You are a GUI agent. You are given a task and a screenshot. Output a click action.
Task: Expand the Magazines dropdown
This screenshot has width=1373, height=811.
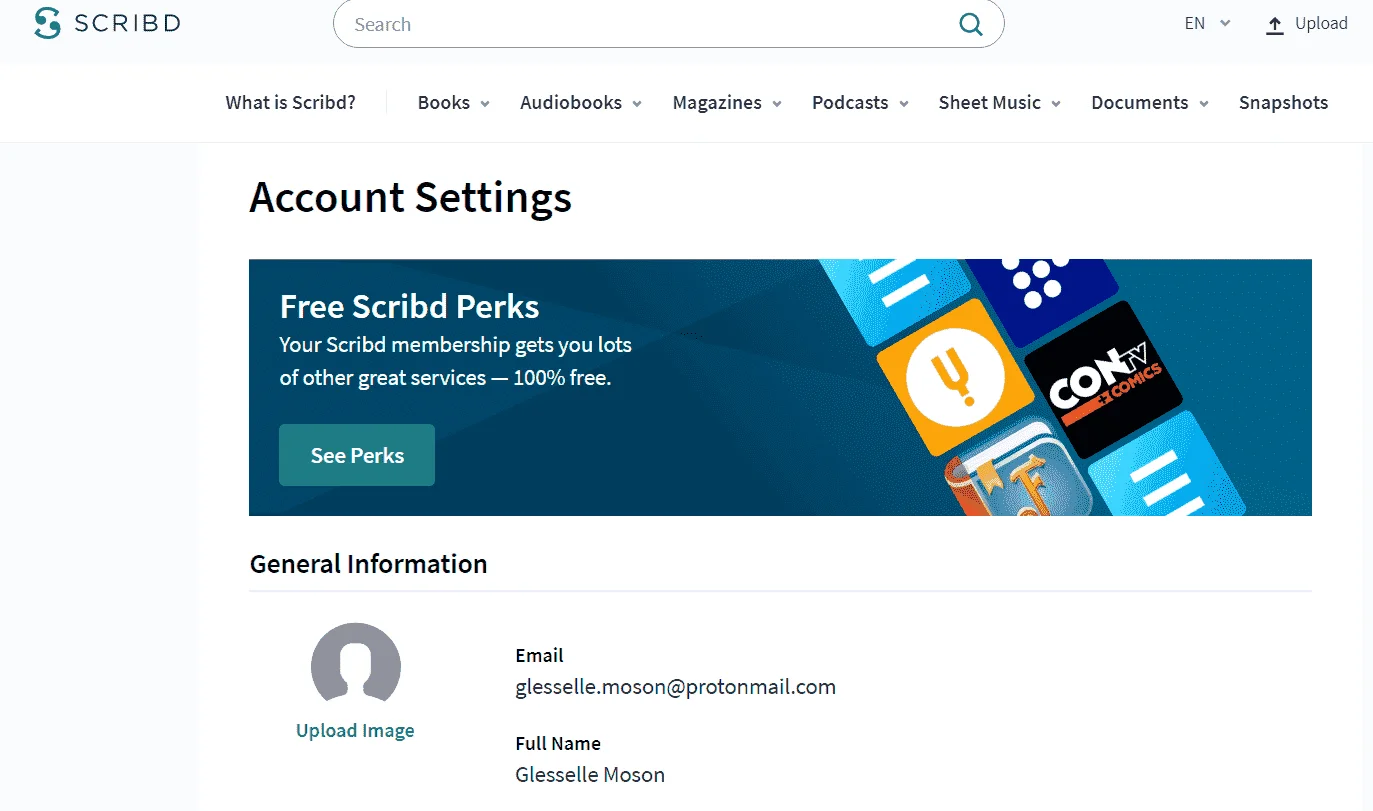point(727,103)
